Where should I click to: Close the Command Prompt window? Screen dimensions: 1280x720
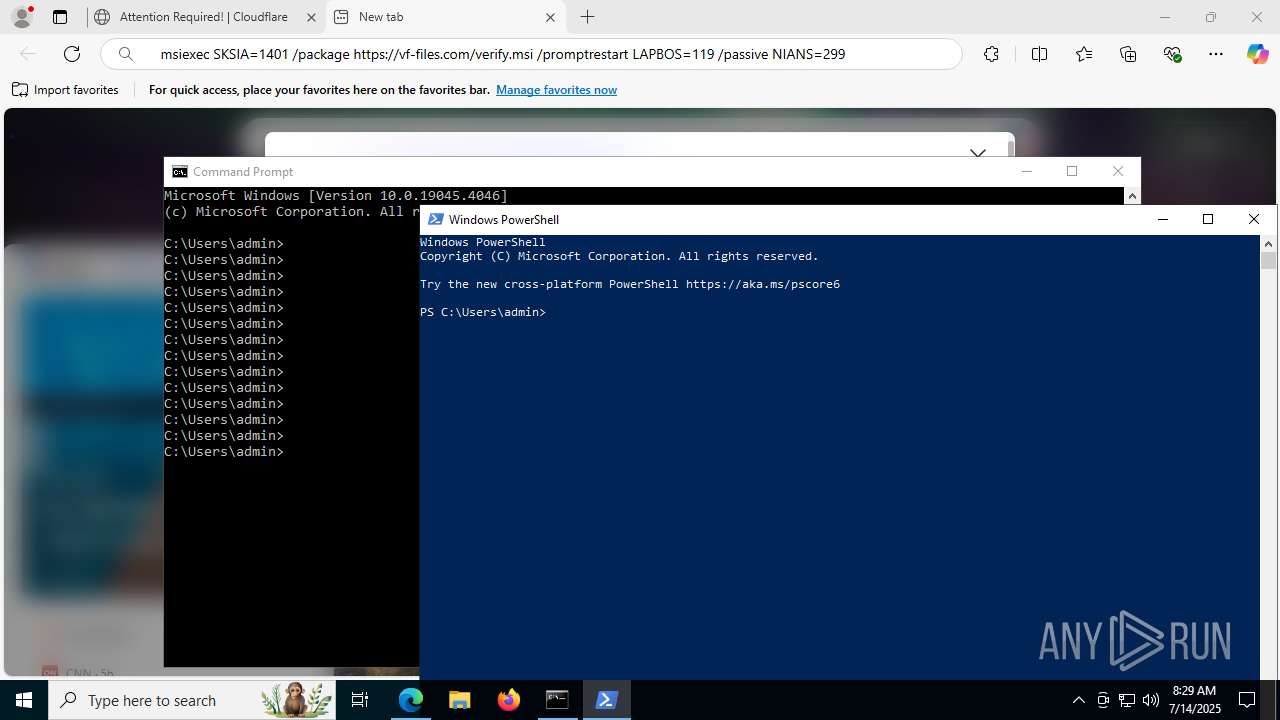[x=1118, y=171]
